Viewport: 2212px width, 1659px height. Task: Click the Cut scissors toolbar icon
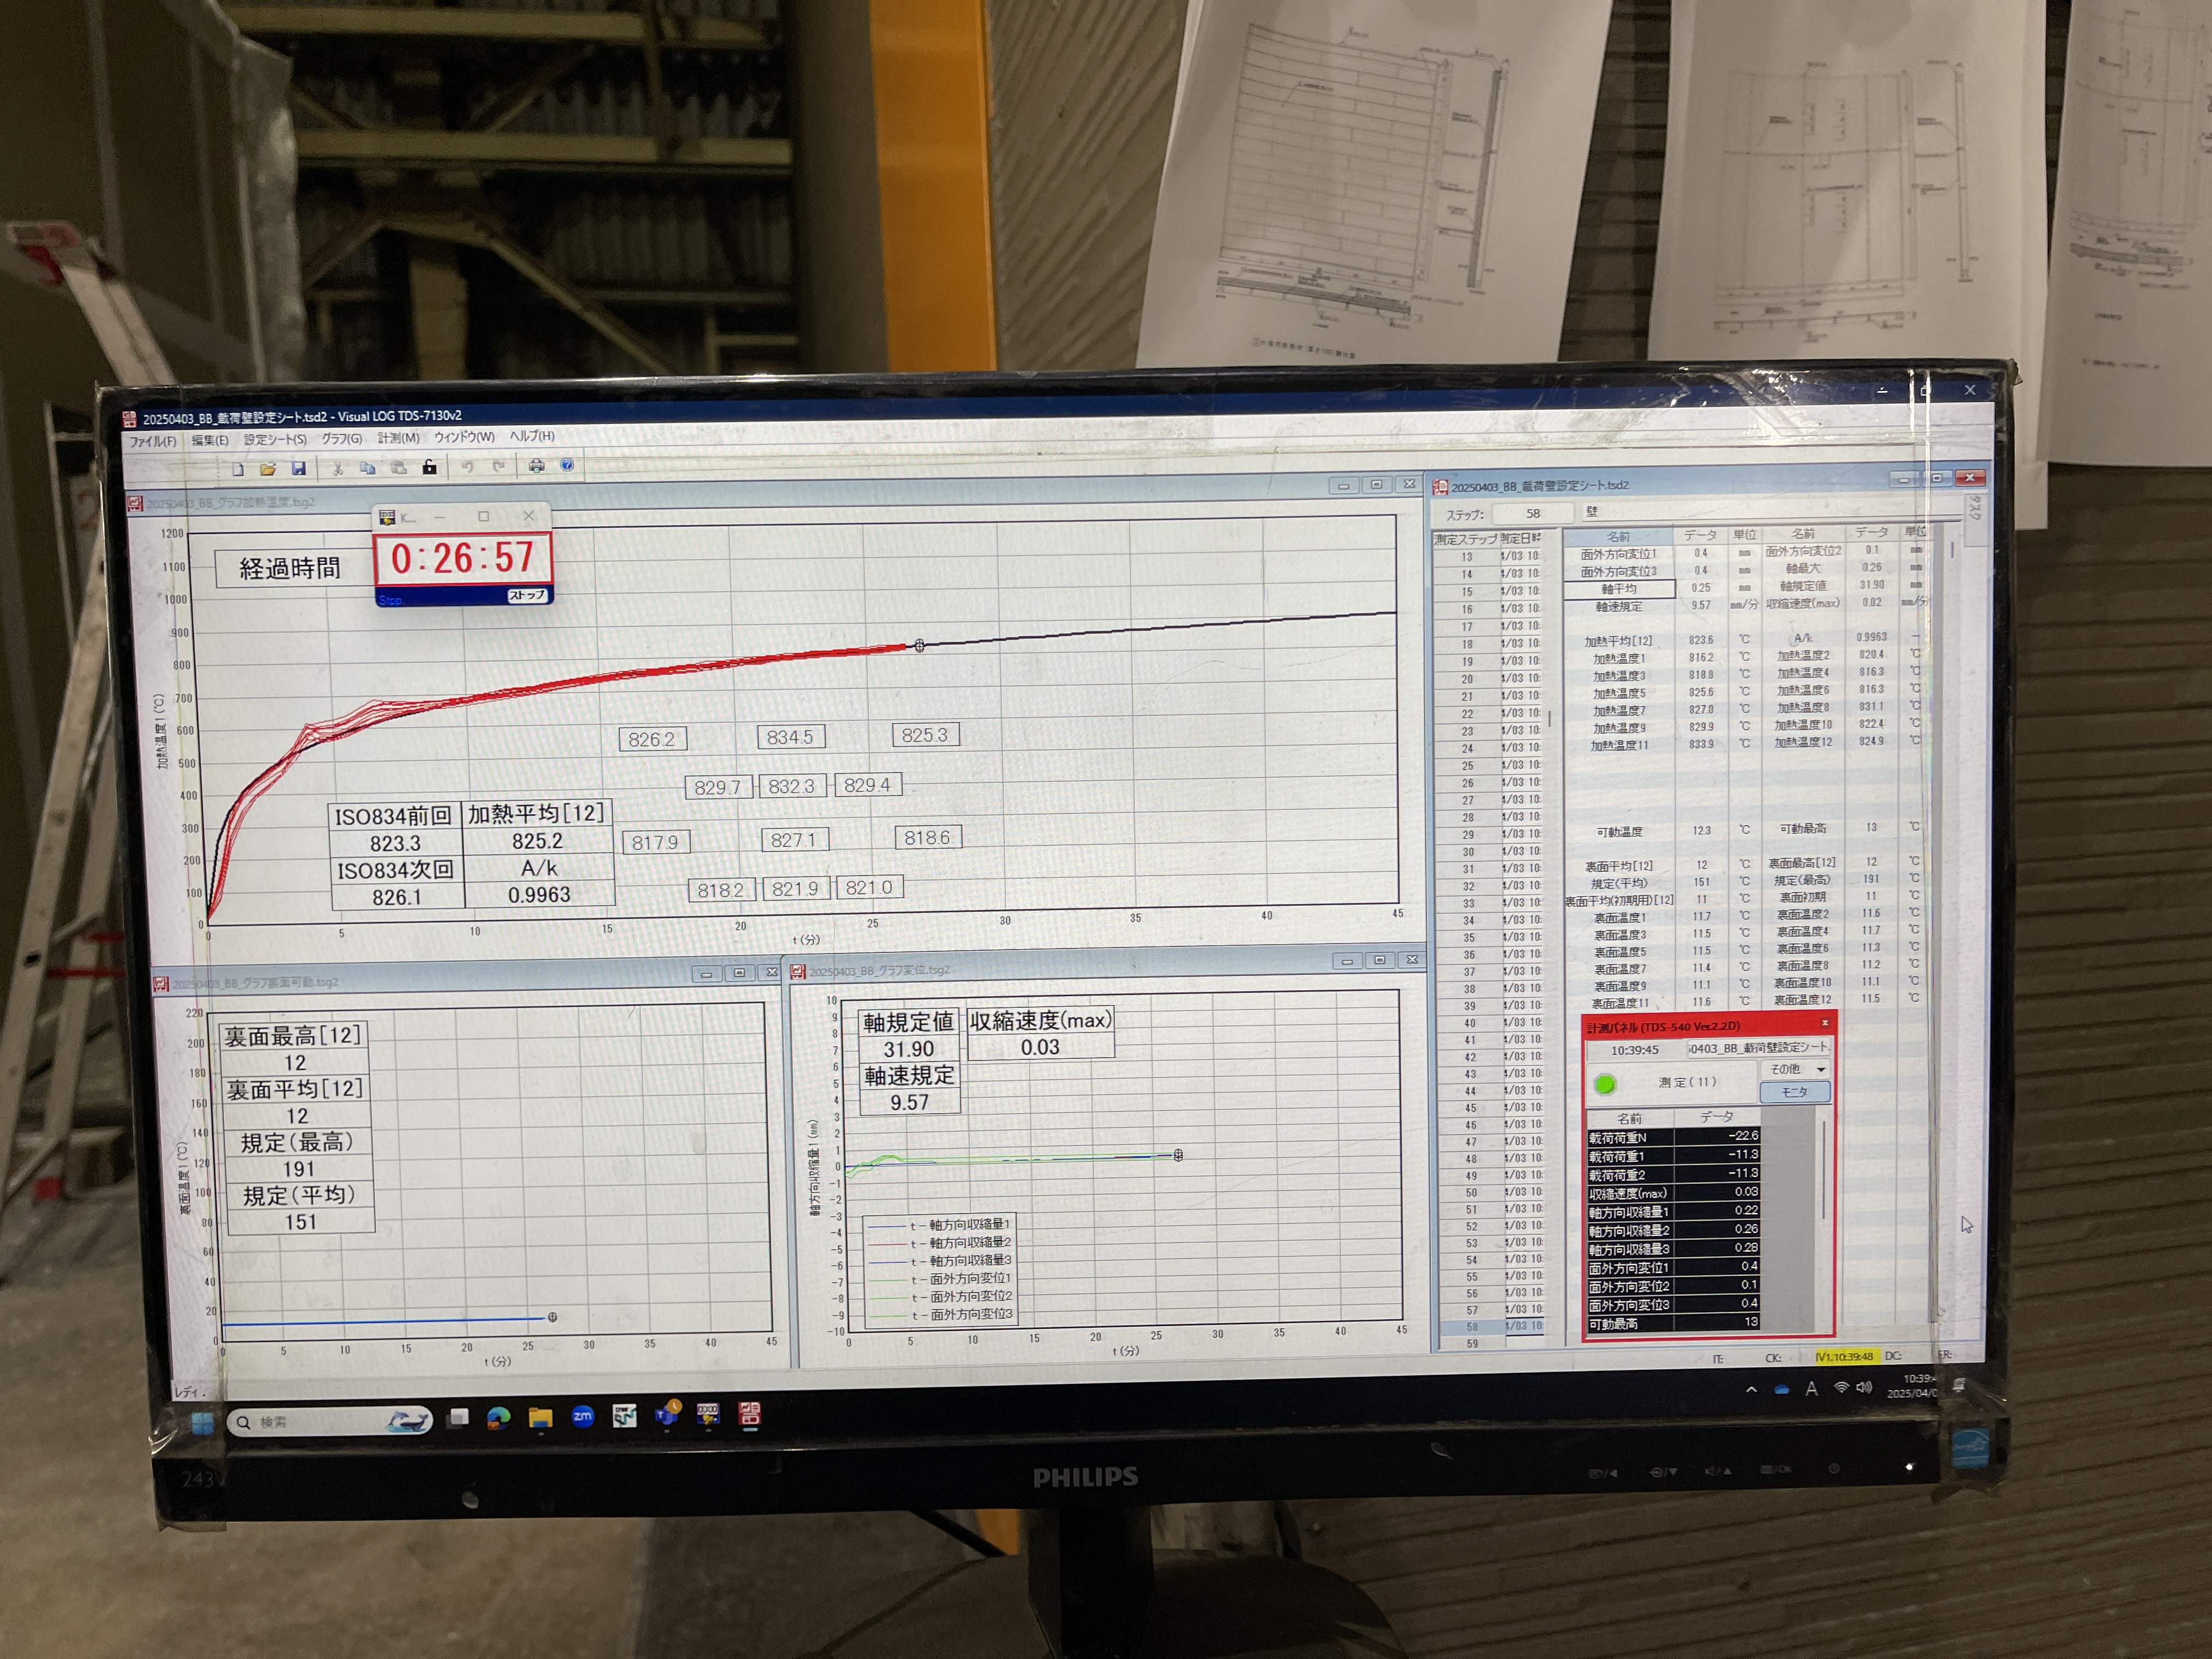click(x=338, y=468)
